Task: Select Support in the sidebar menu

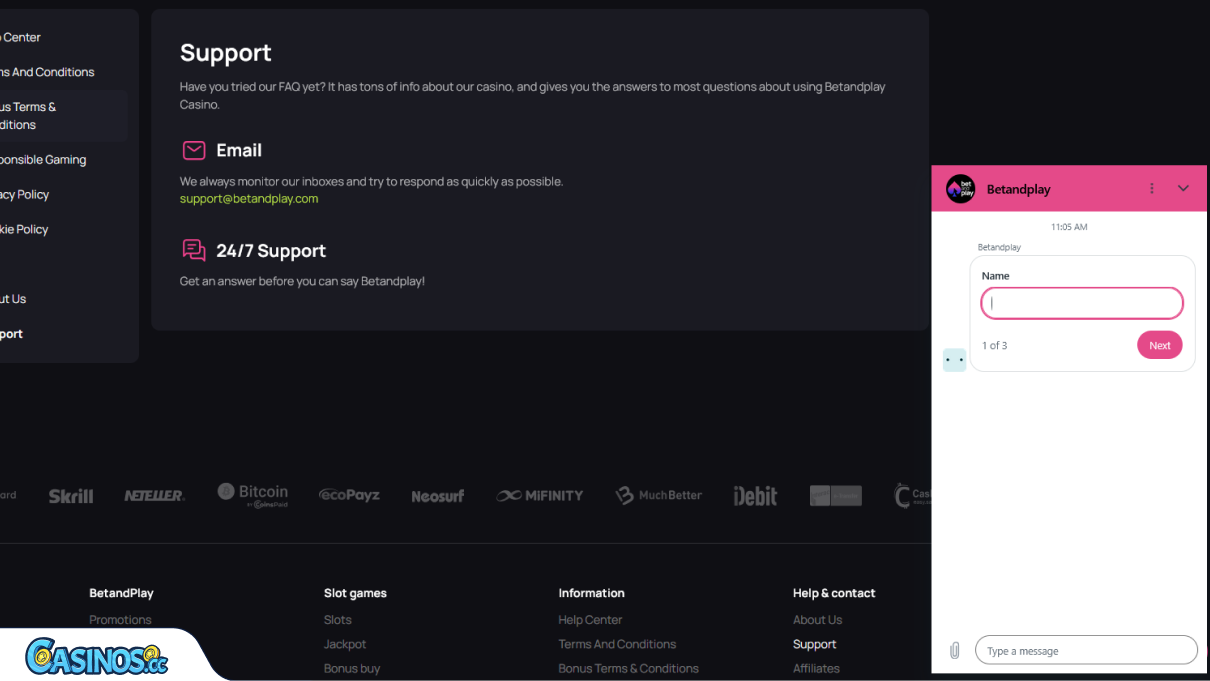Action: pos(11,334)
